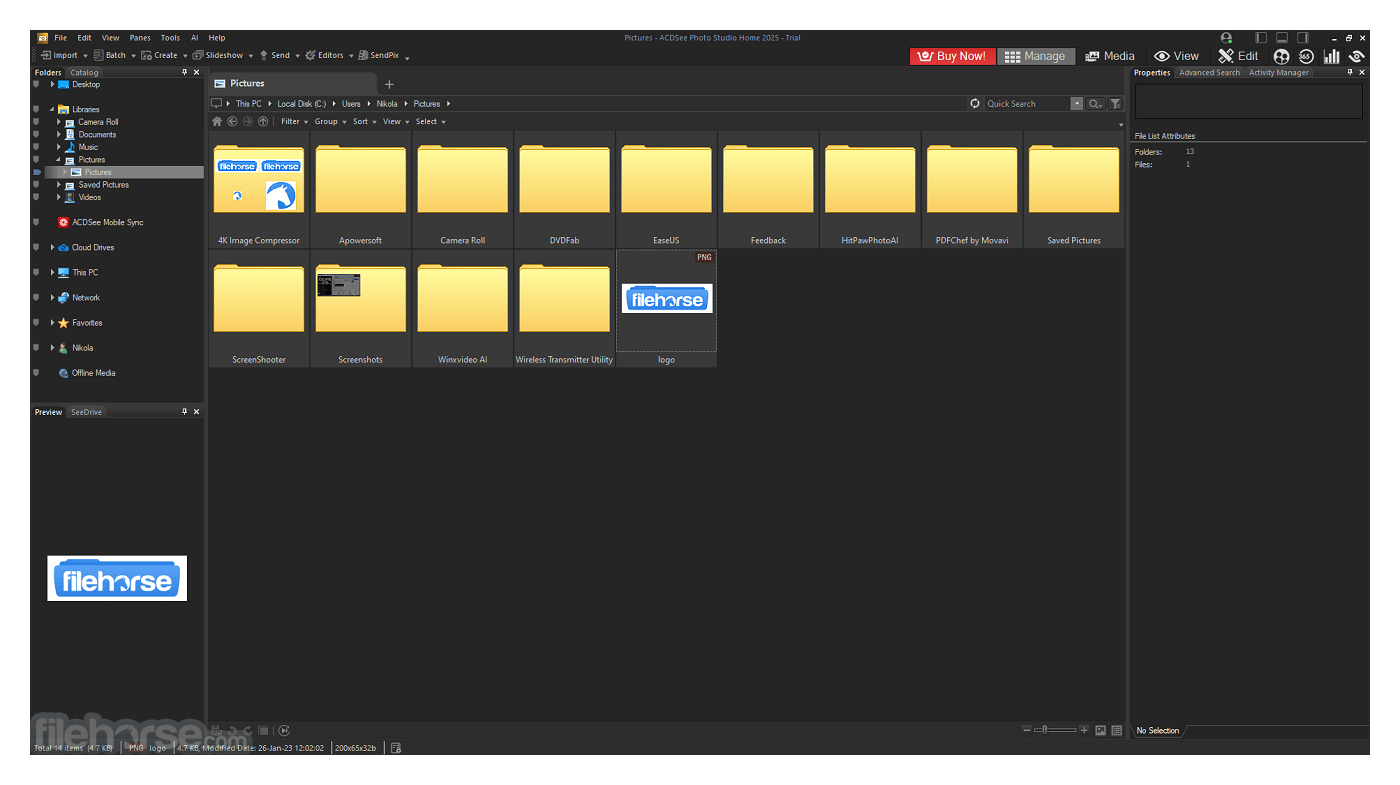This screenshot has height=785, width=1400.
Task: Select the Screenshots folder thumbnail
Action: tap(361, 309)
